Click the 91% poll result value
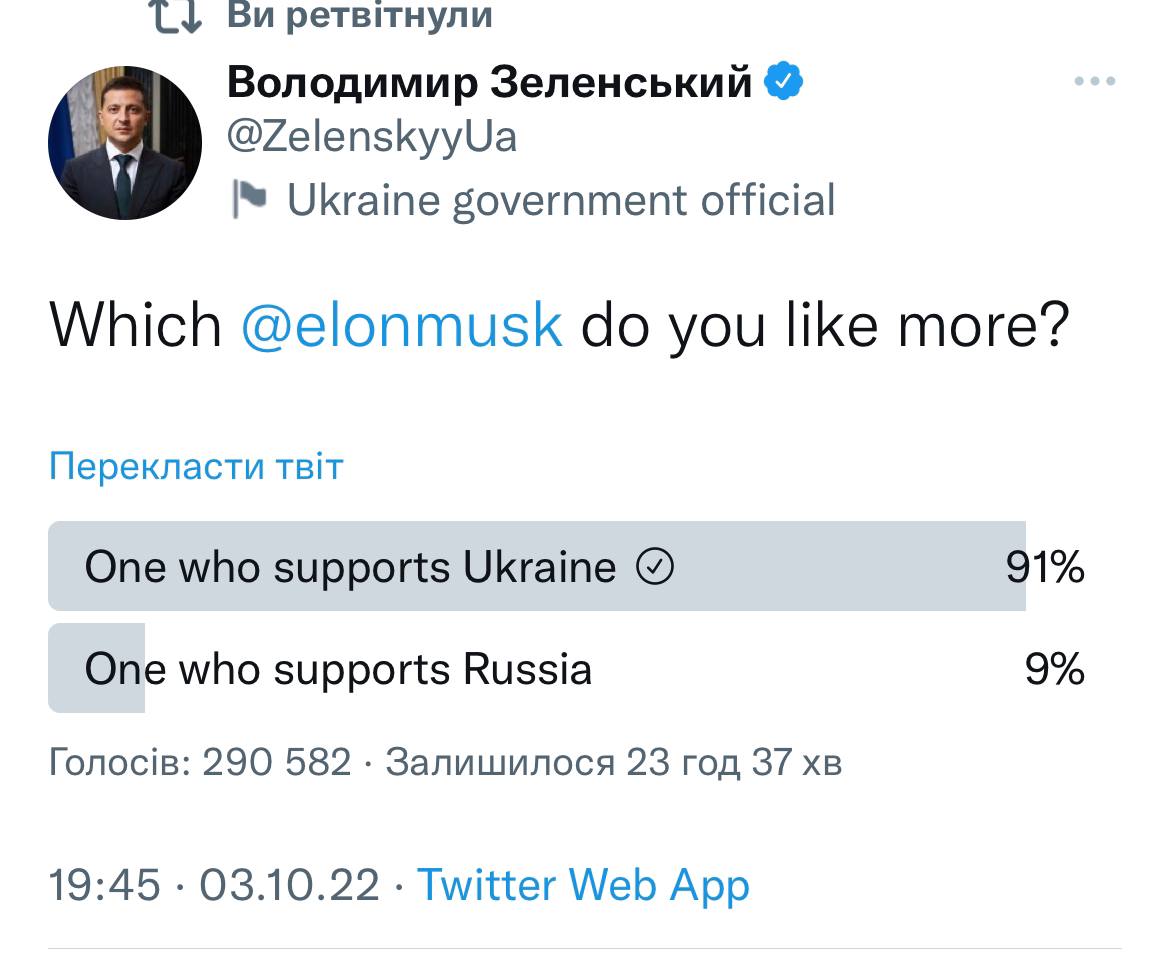The height and width of the screenshot is (968, 1170). pyautogui.click(x=1045, y=567)
